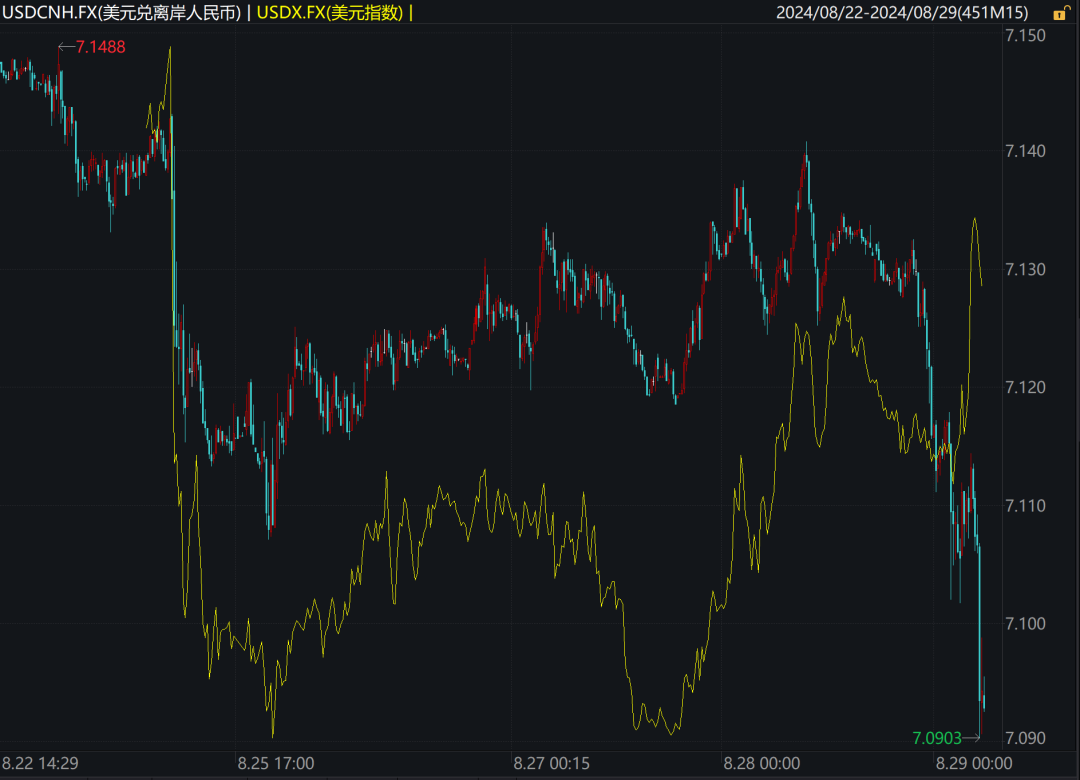Click the 7.100 price axis label

click(x=1024, y=624)
